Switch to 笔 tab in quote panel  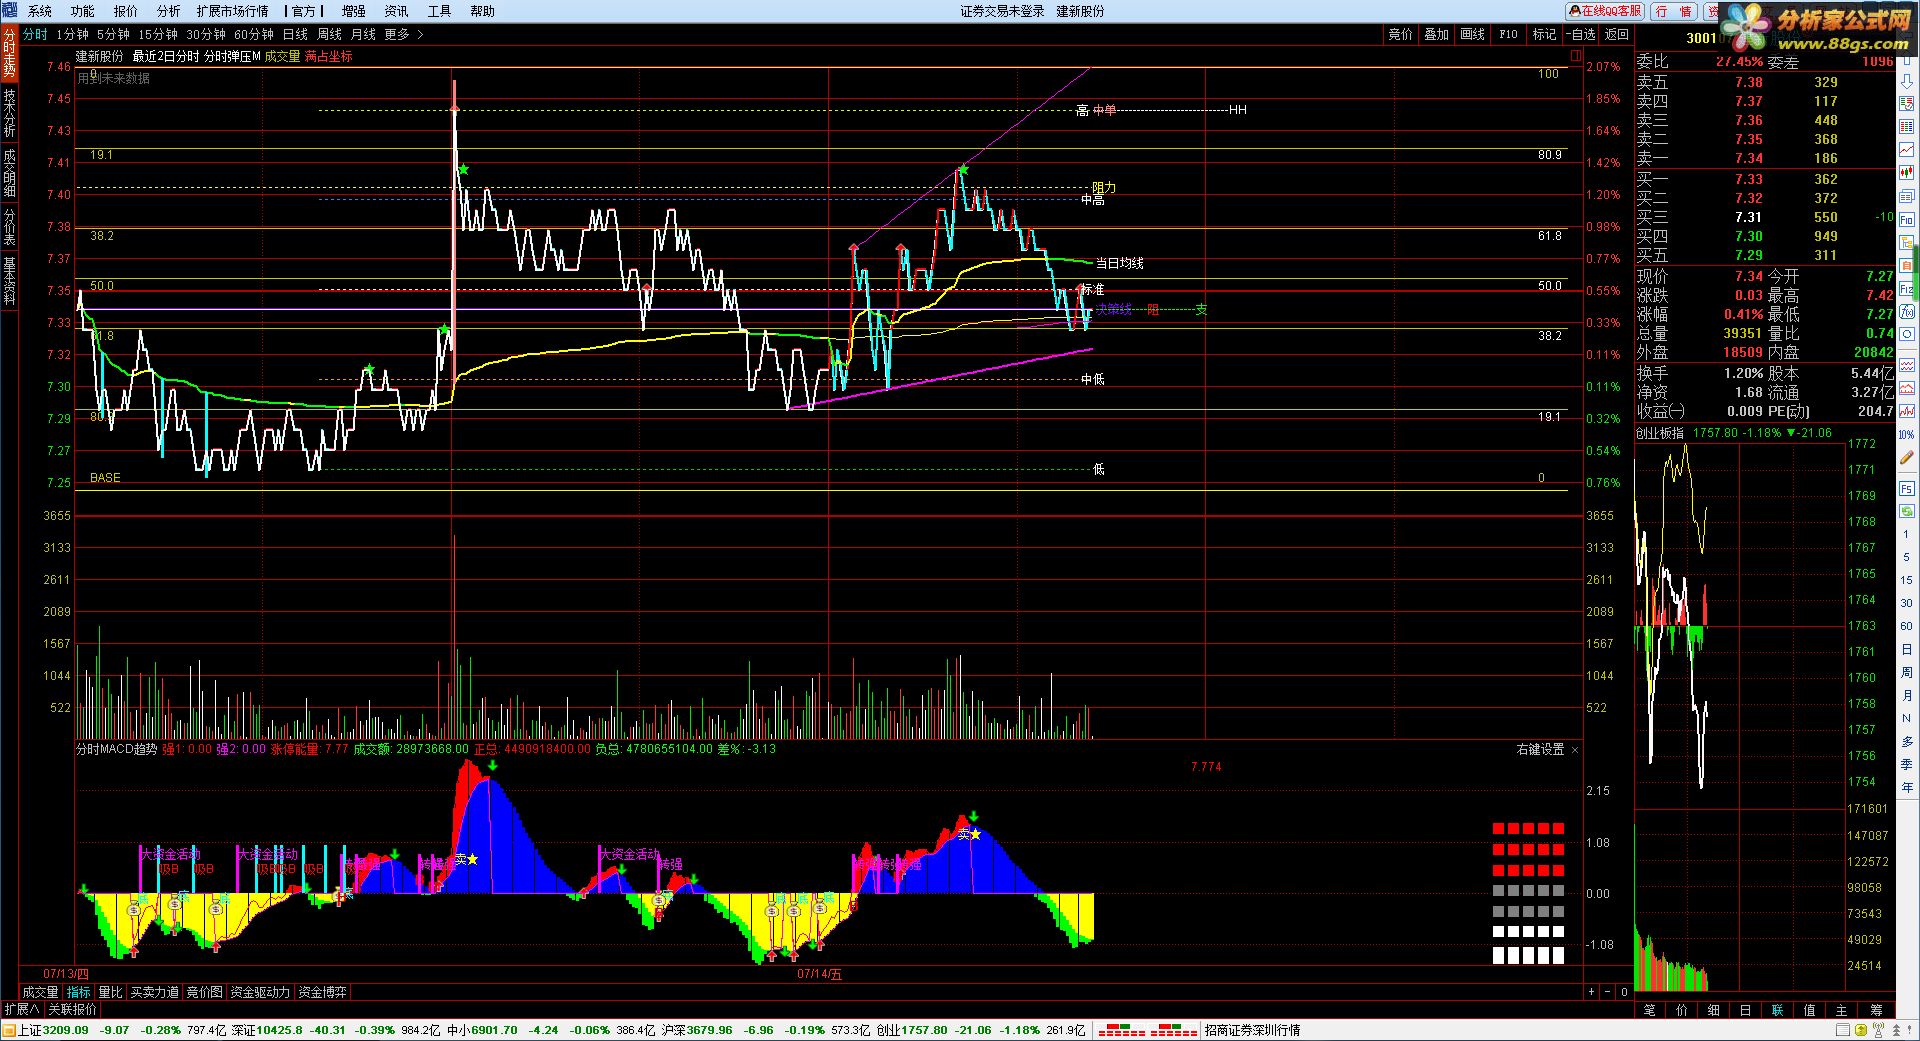(x=1650, y=1010)
